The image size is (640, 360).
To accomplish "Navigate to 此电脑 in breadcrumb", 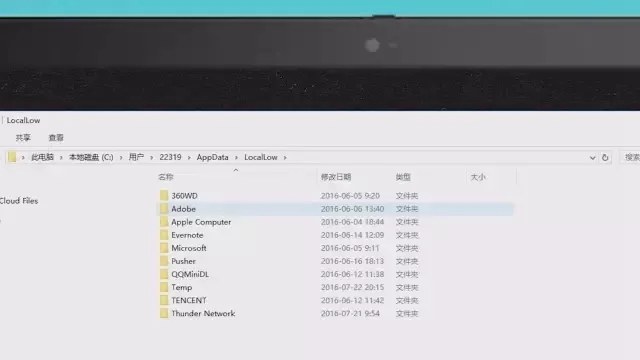I will (x=42, y=157).
